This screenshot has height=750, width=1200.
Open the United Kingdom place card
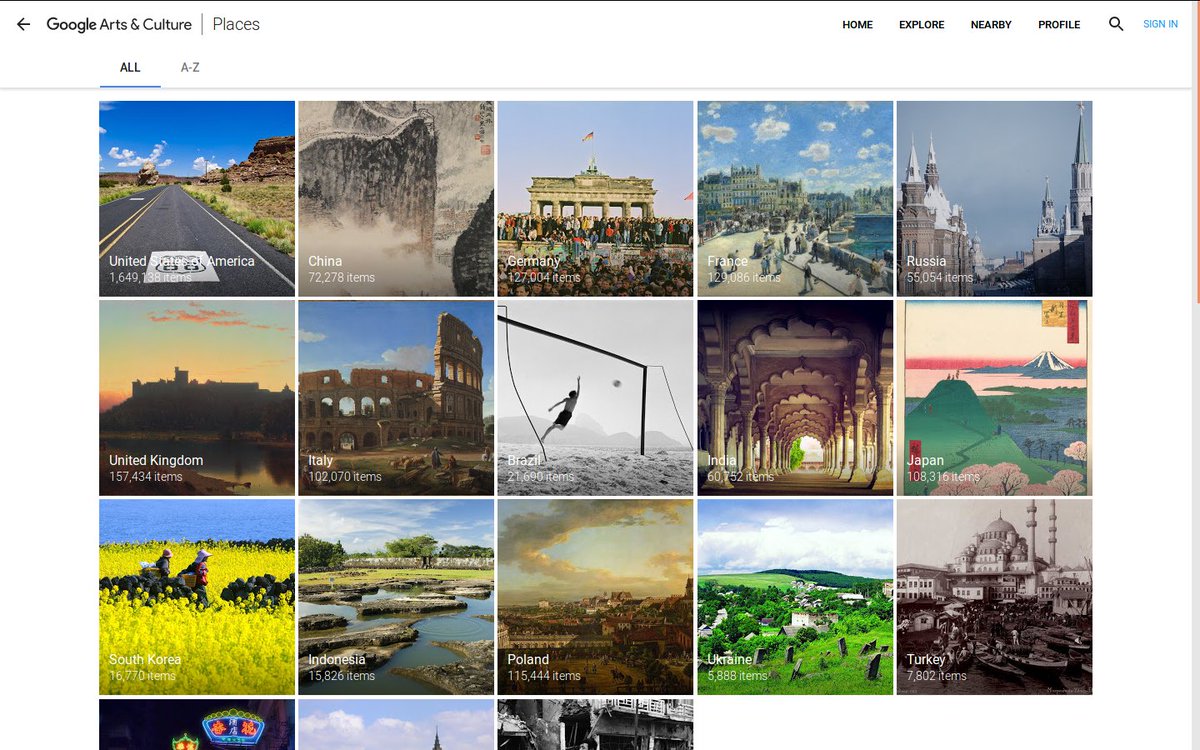point(197,398)
